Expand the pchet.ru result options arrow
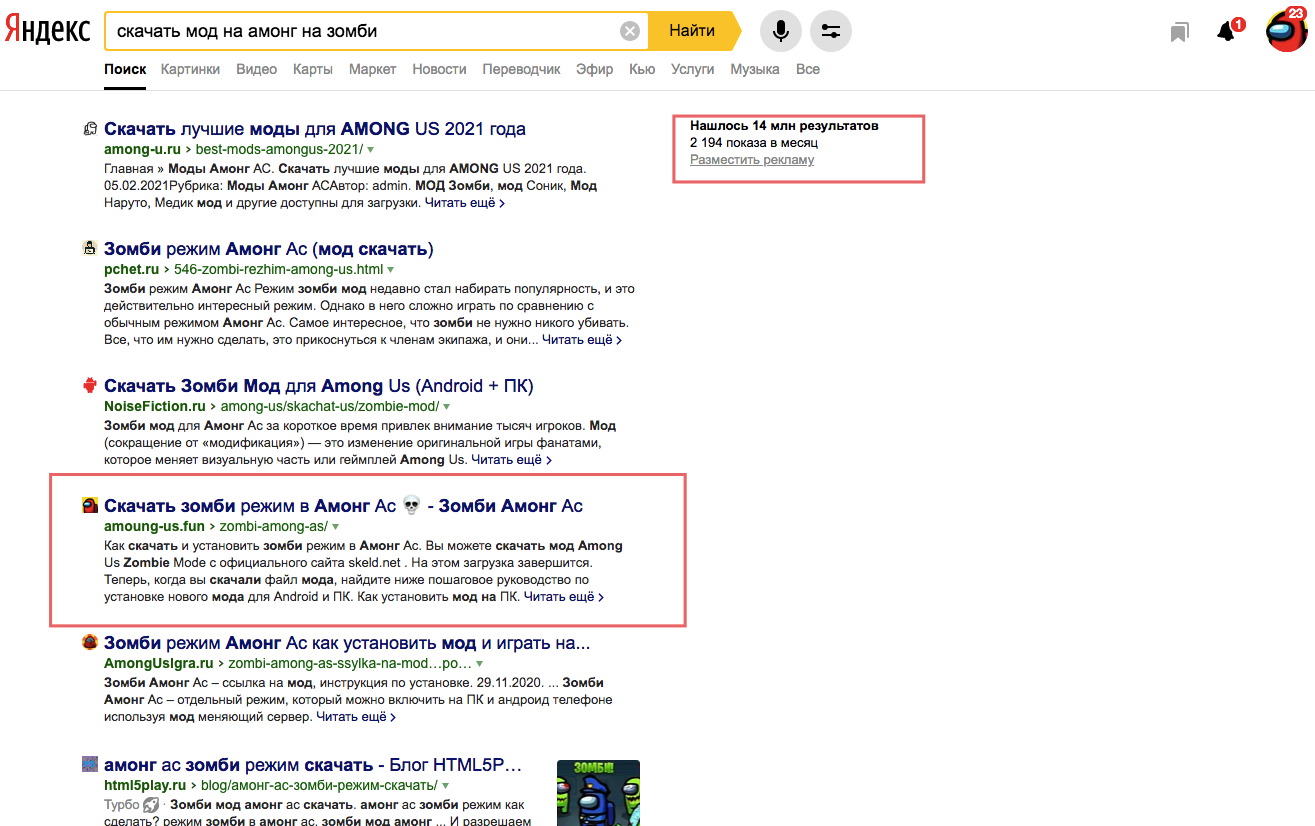This screenshot has width=1315, height=826. pos(390,269)
